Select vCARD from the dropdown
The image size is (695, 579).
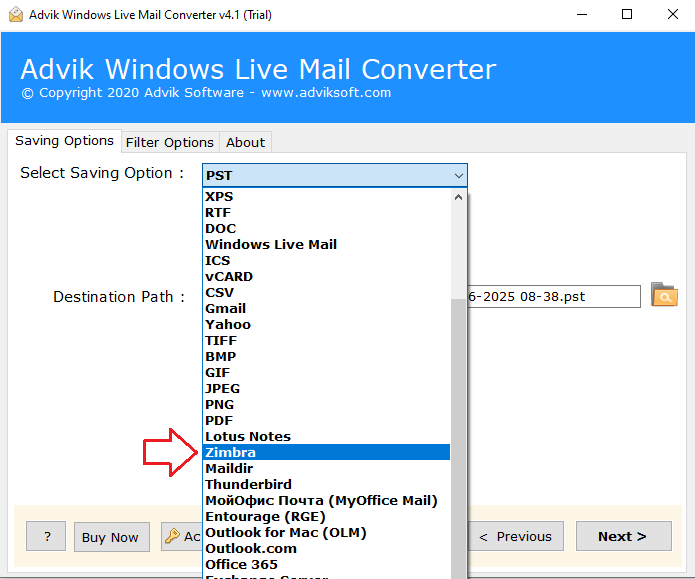coord(326,276)
